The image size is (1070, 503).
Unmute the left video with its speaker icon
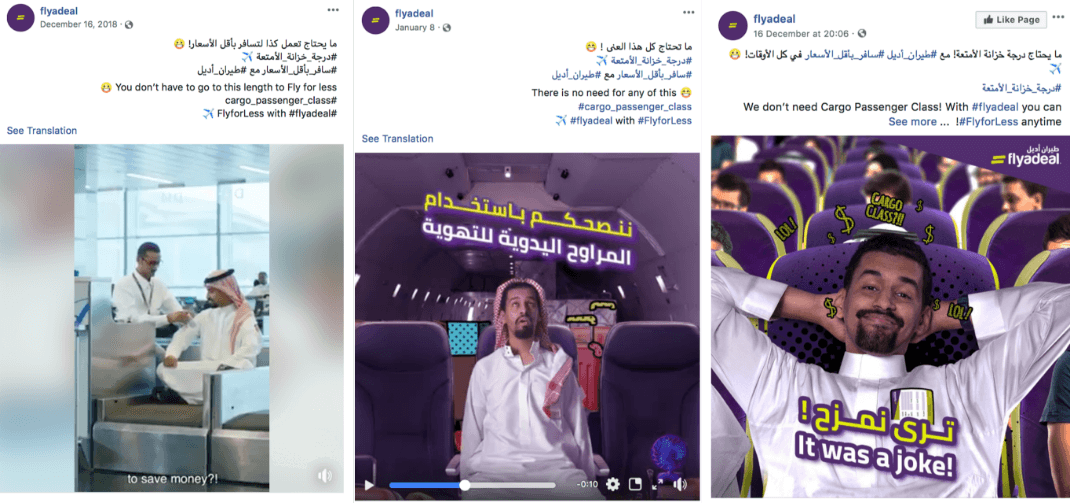pos(325,476)
